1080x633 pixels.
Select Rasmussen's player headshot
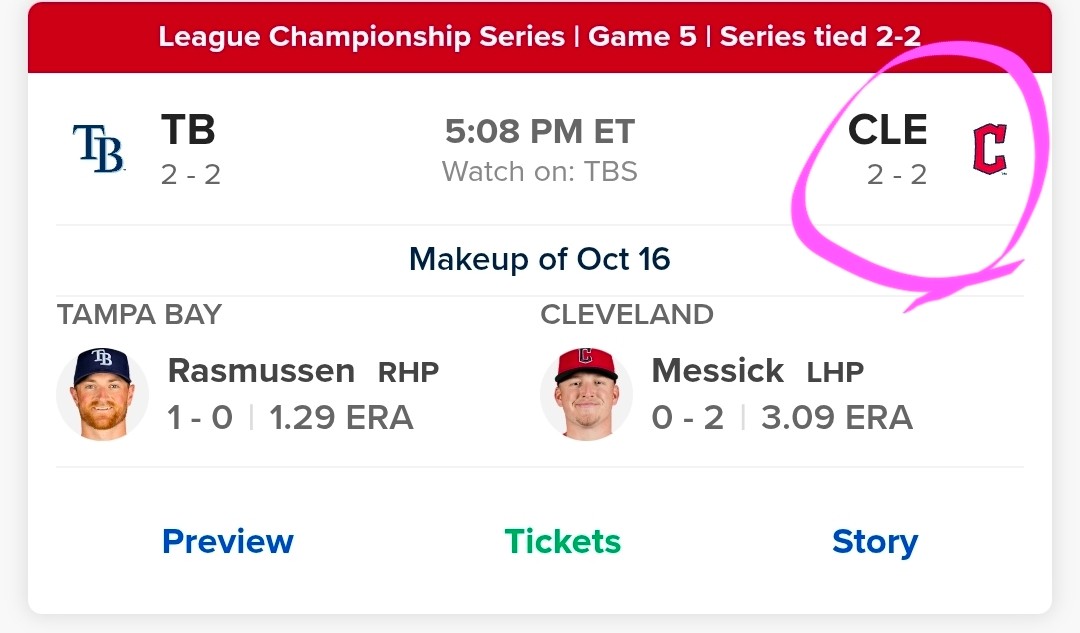click(102, 394)
